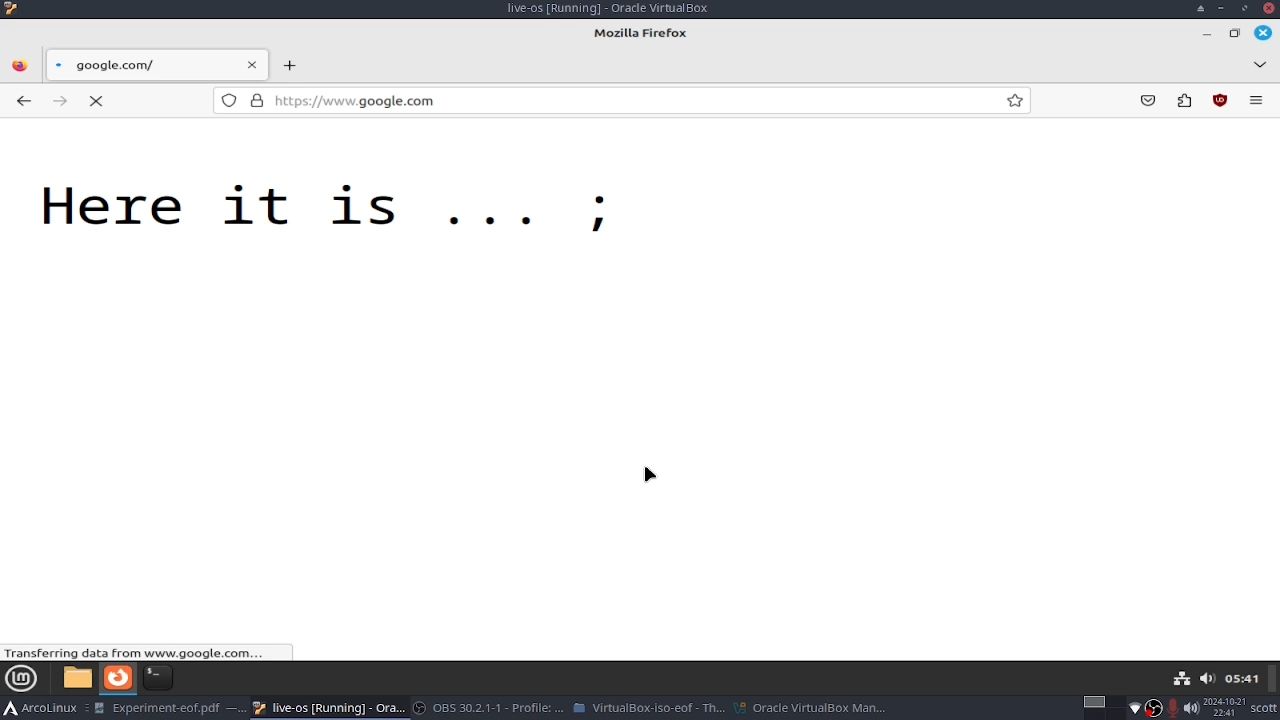1280x720 pixels.
Task: Click the site padlock security icon
Action: [x=257, y=101]
